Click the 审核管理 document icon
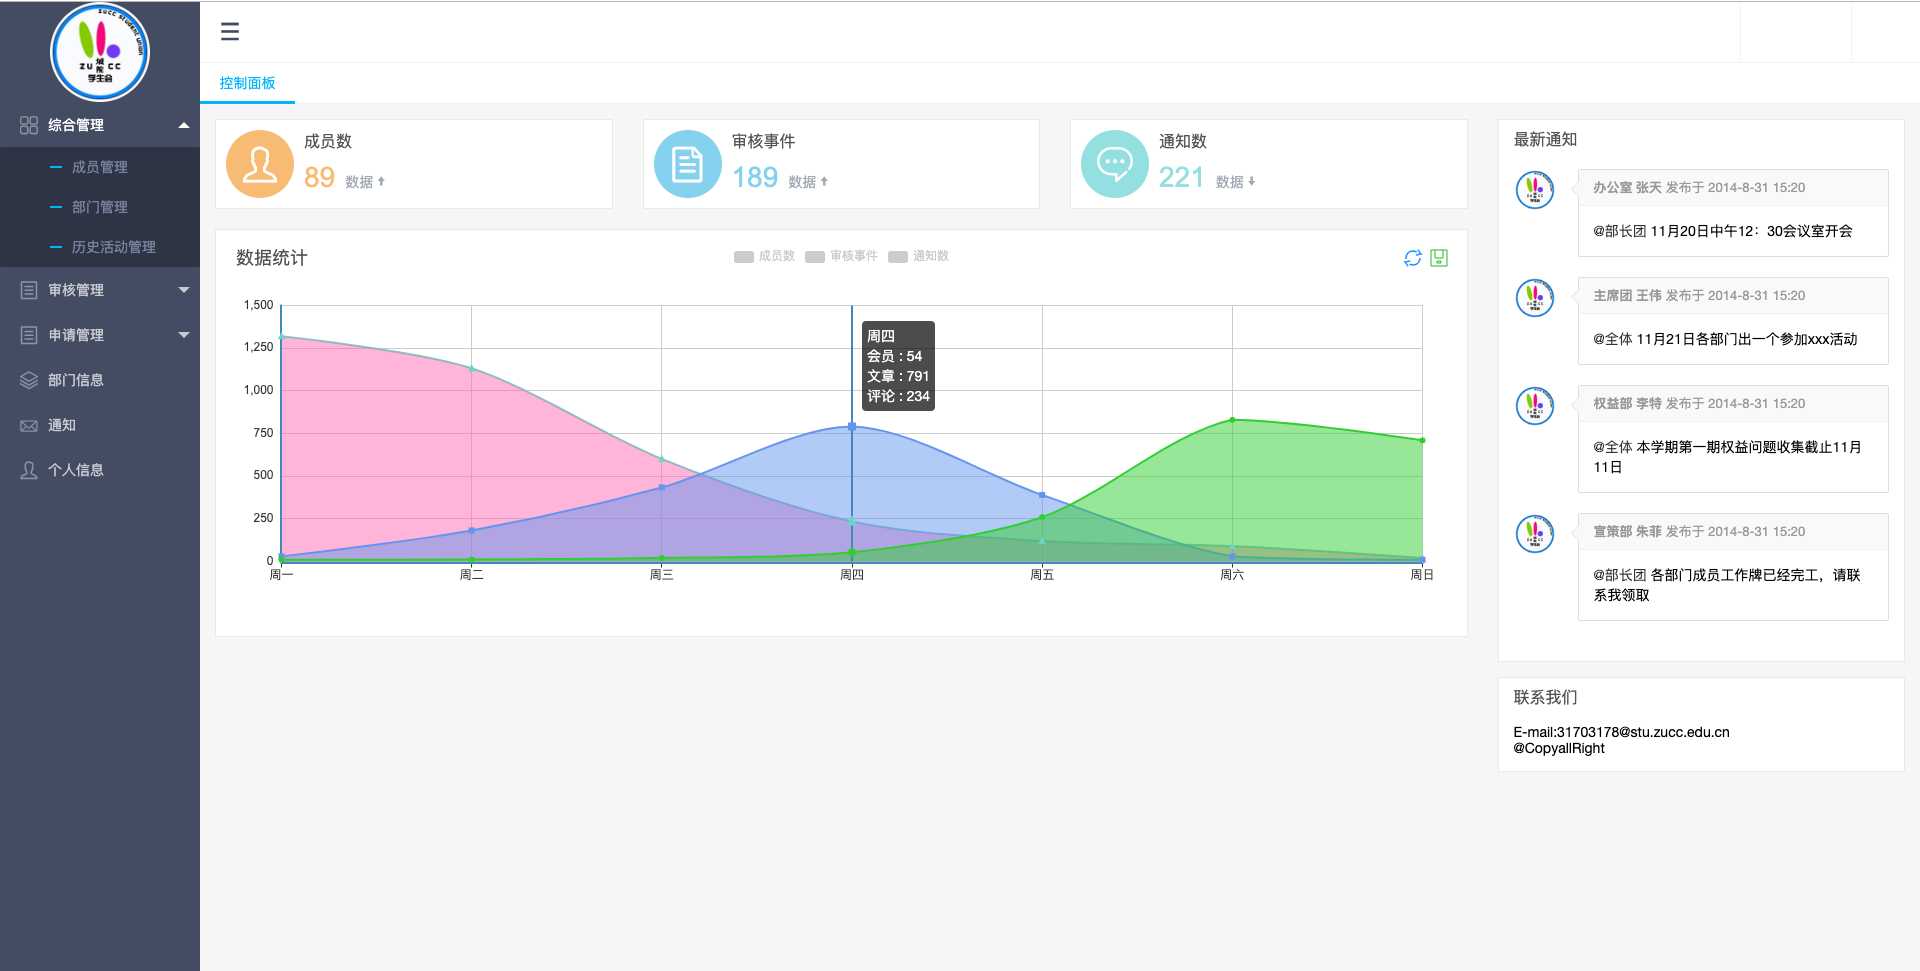The height and width of the screenshot is (971, 1920). [x=29, y=290]
